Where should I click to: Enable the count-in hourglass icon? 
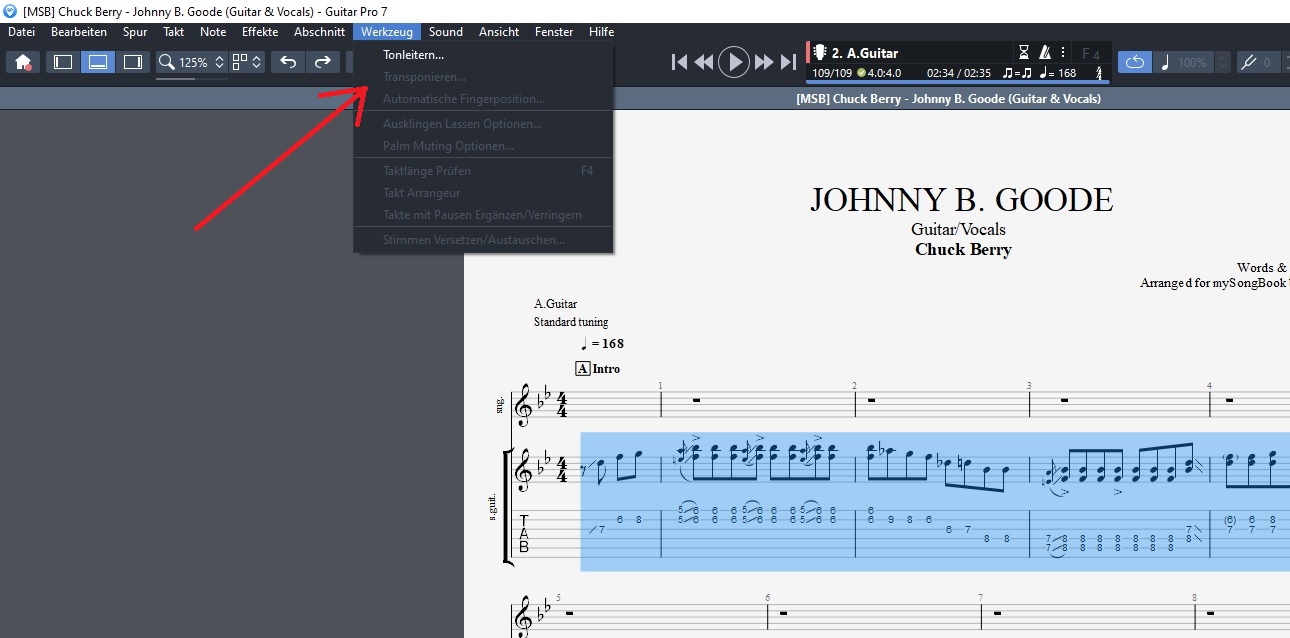[x=1023, y=53]
